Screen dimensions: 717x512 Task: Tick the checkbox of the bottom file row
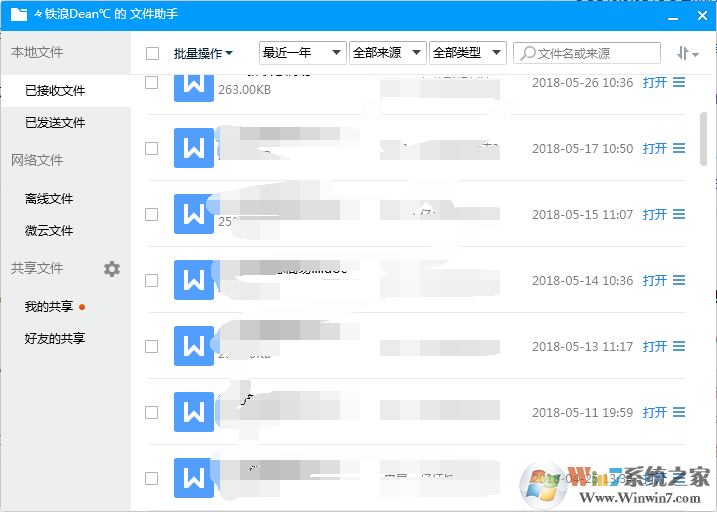coord(151,478)
